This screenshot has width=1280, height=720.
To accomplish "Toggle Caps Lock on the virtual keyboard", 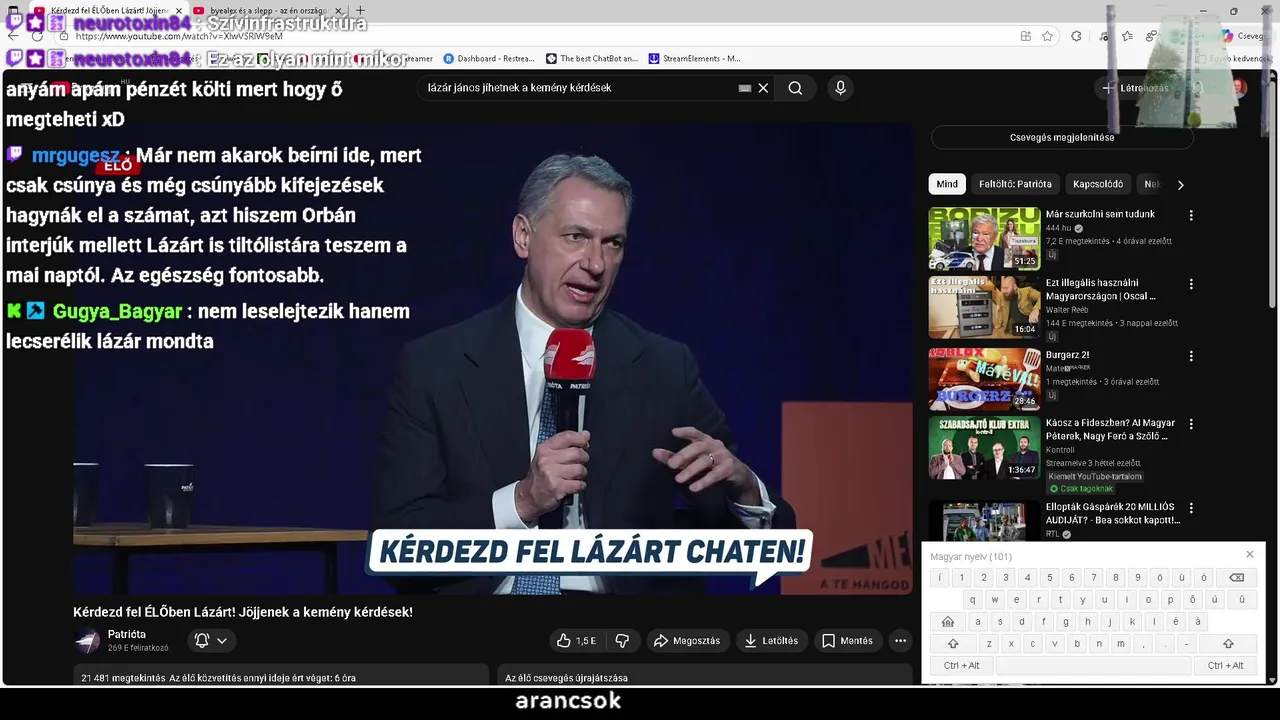I will click(948, 622).
